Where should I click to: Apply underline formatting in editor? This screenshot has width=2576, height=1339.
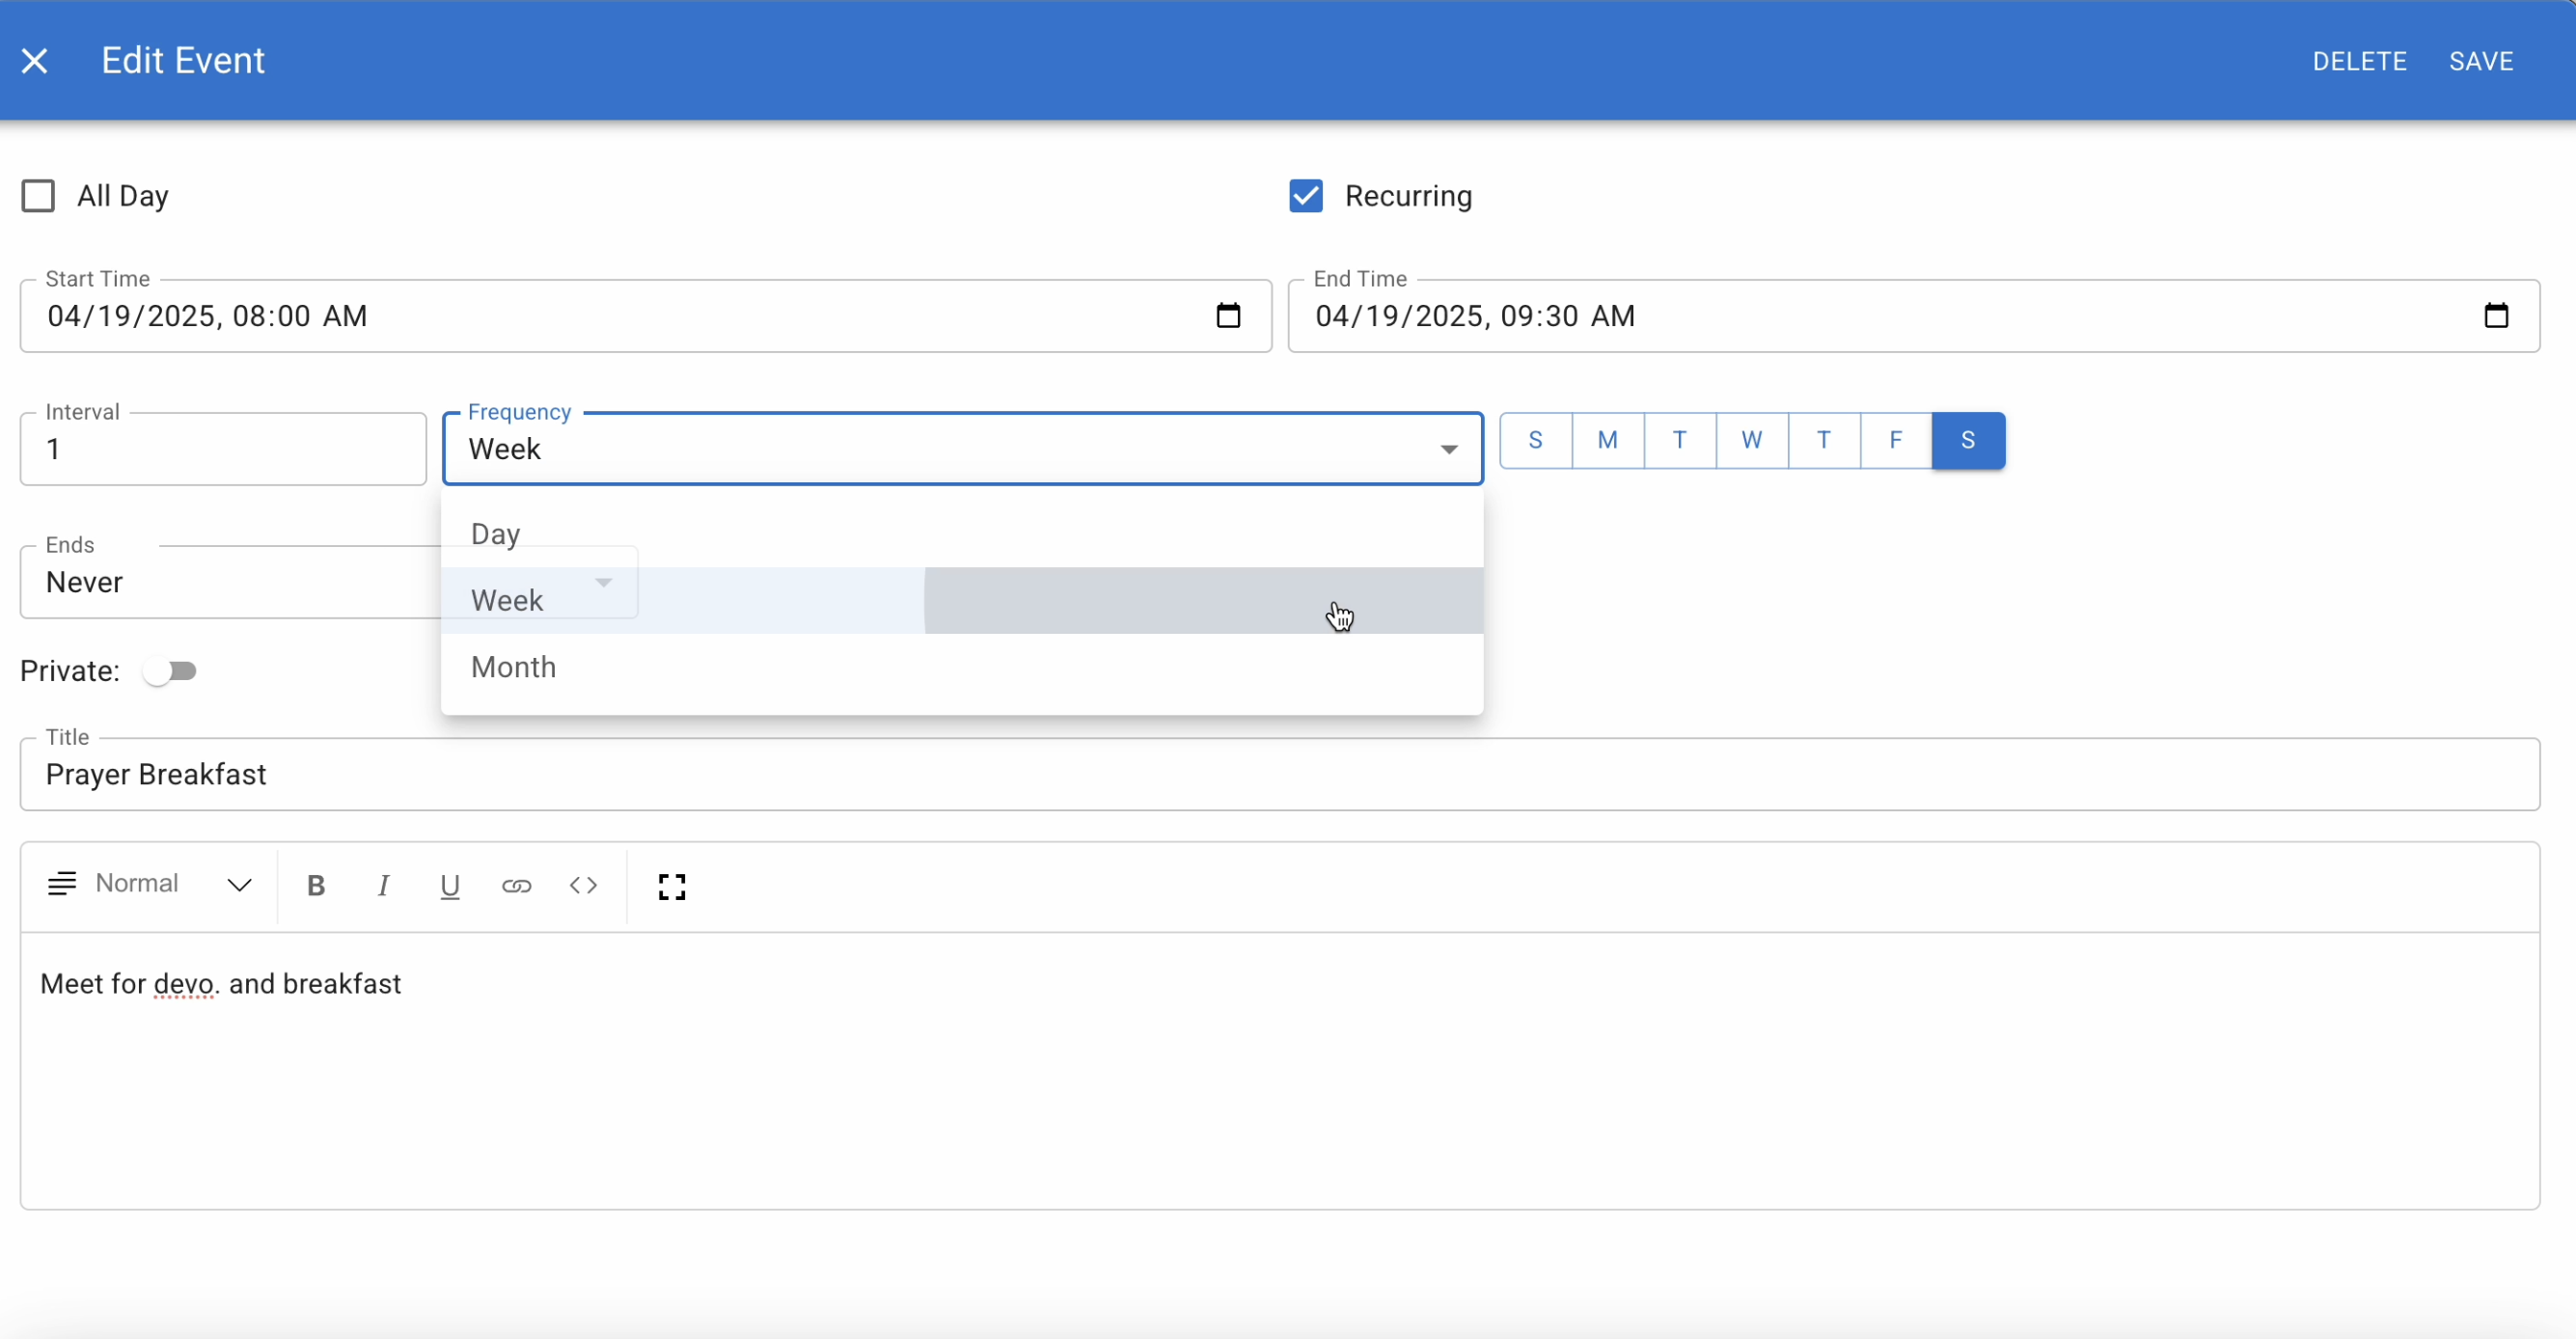tap(450, 886)
